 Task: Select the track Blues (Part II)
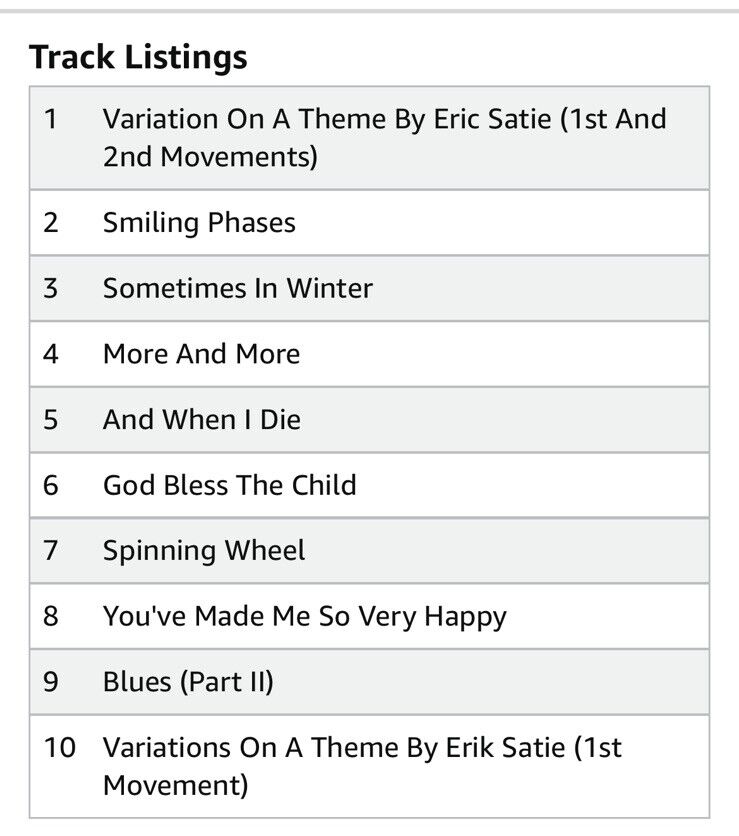pos(188,682)
